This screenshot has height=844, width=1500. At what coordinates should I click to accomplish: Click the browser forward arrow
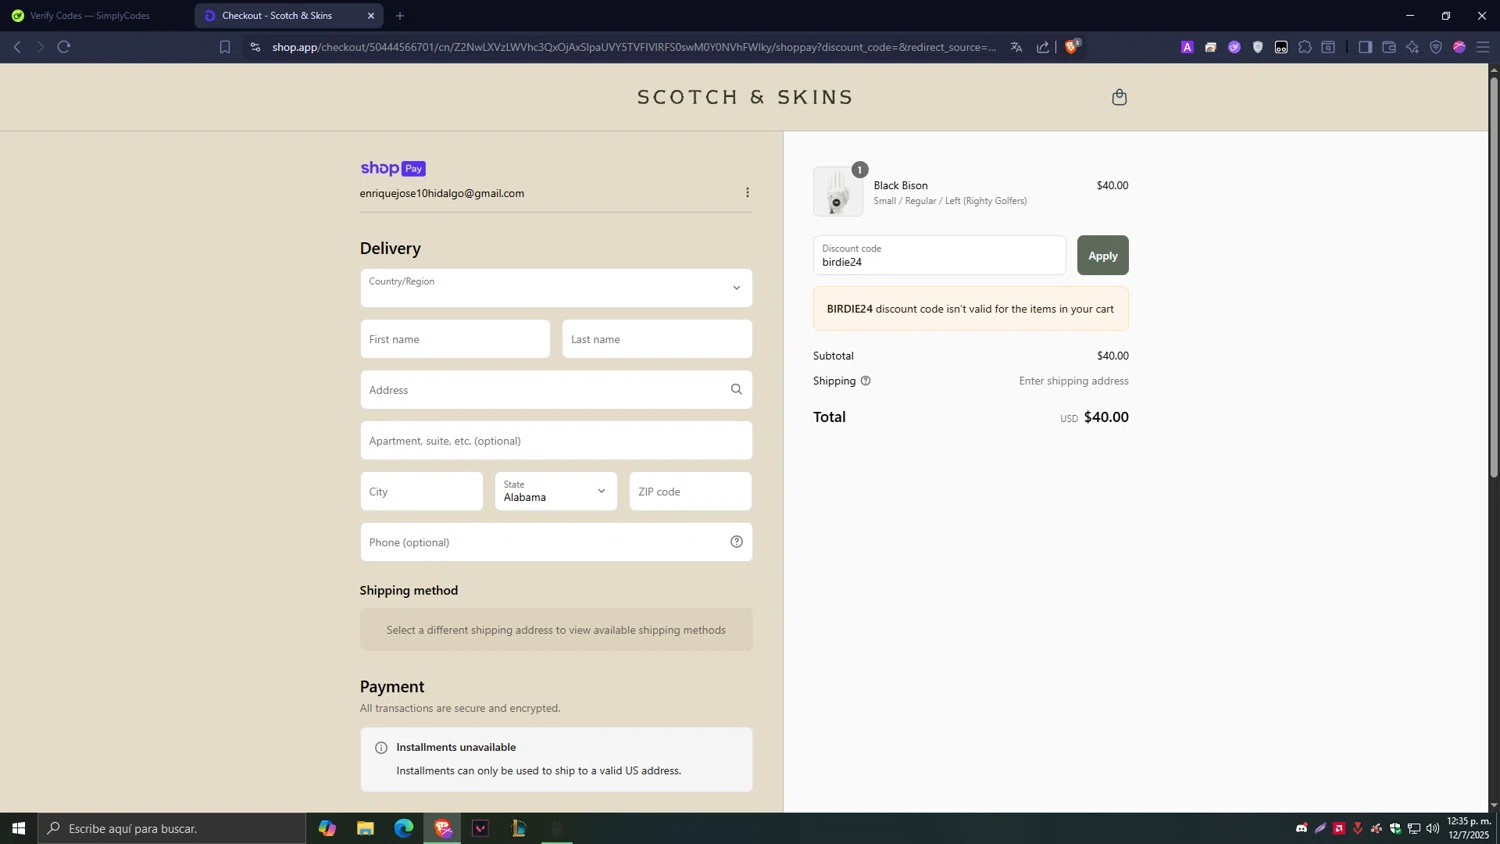[x=40, y=47]
